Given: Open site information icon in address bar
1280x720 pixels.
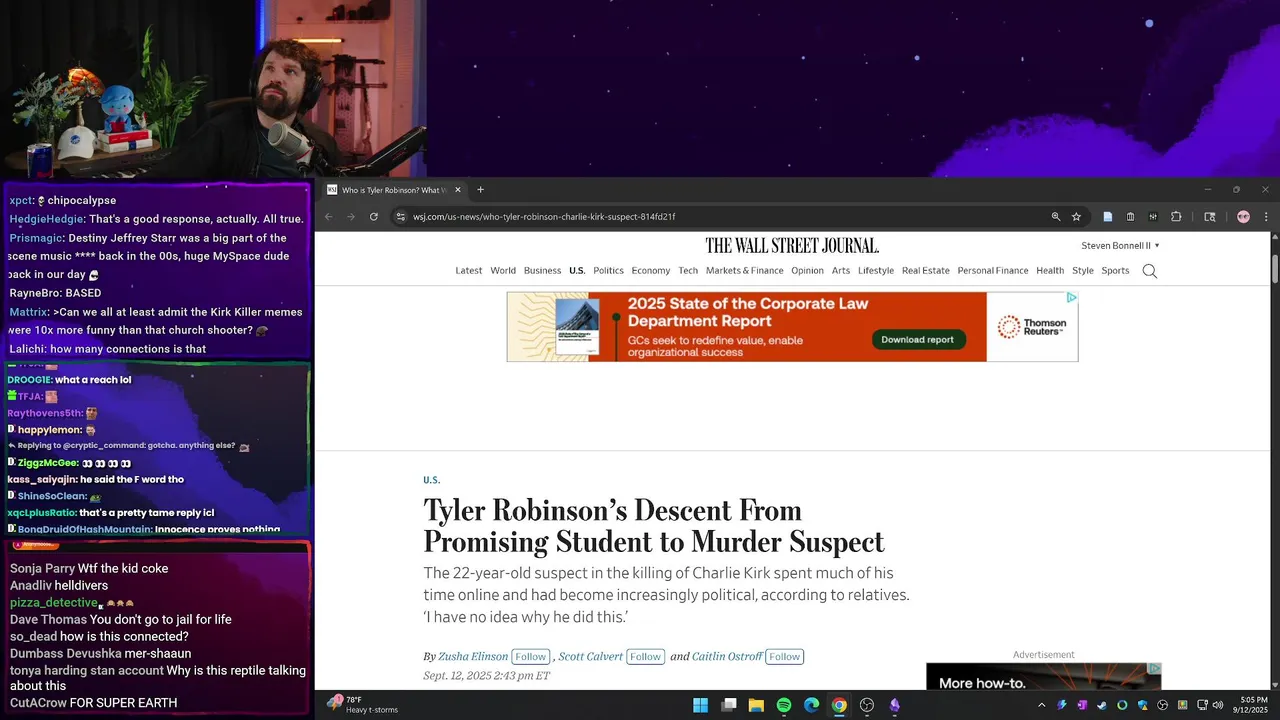Looking at the screenshot, I should [x=400, y=216].
